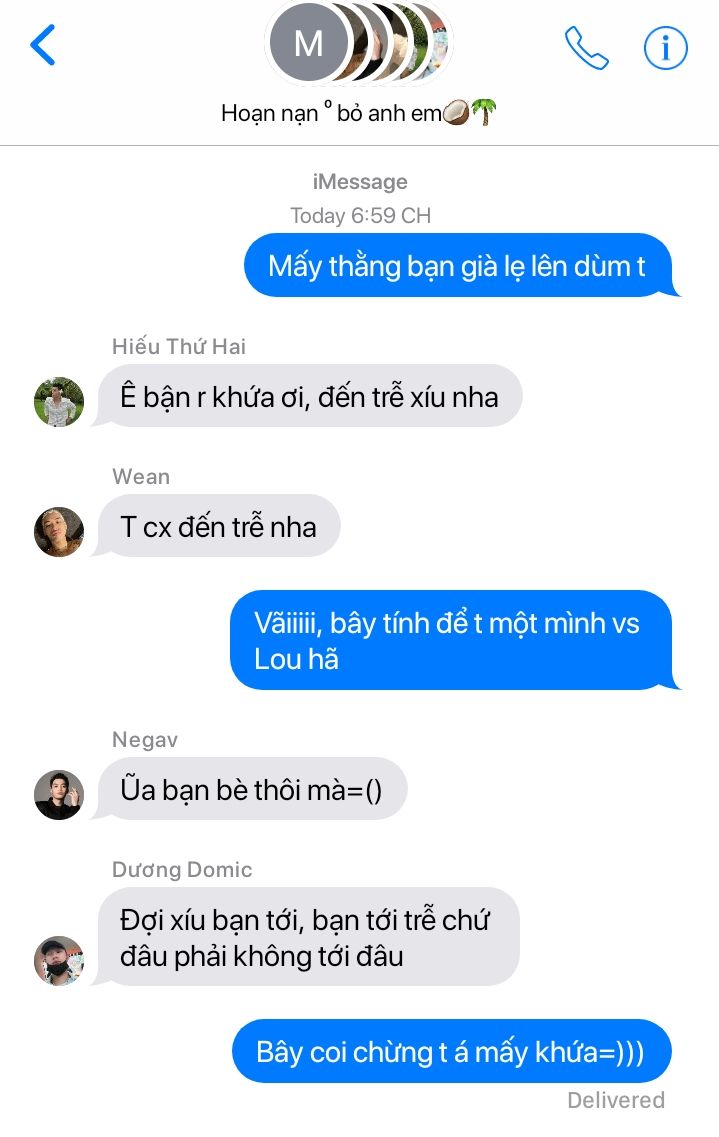
Task: Tap the "Delivered" status label
Action: [x=615, y=1100]
